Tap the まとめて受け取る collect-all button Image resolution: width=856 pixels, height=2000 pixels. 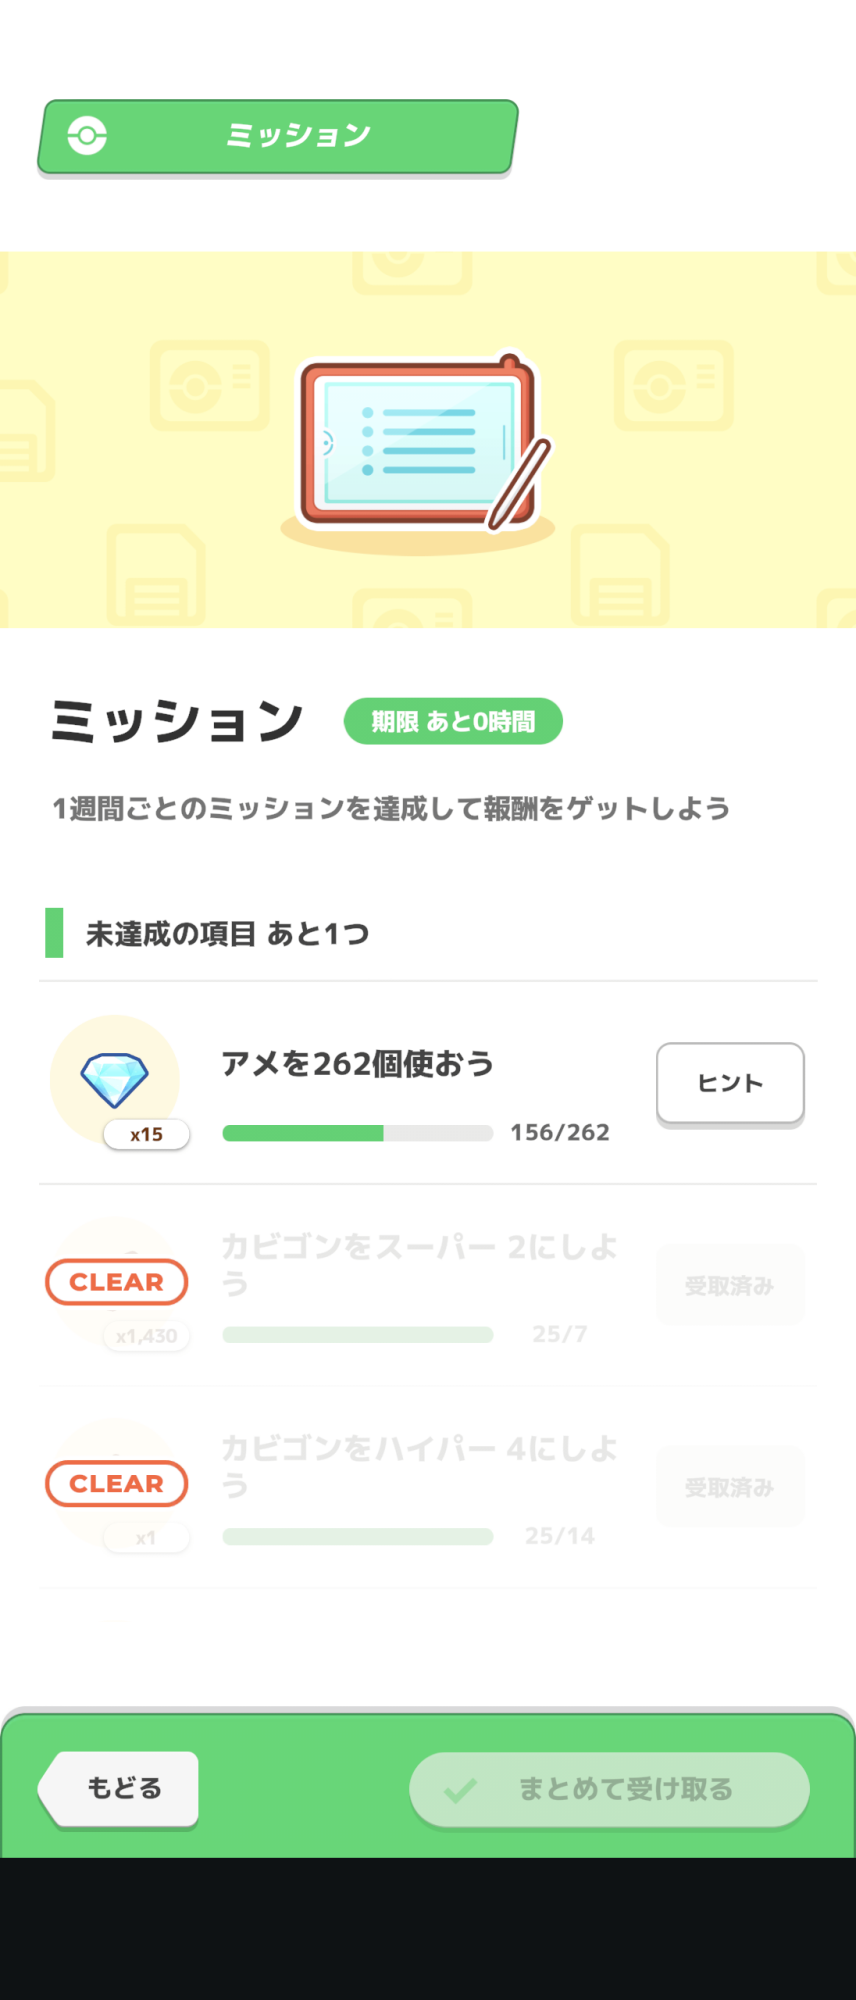609,1789
